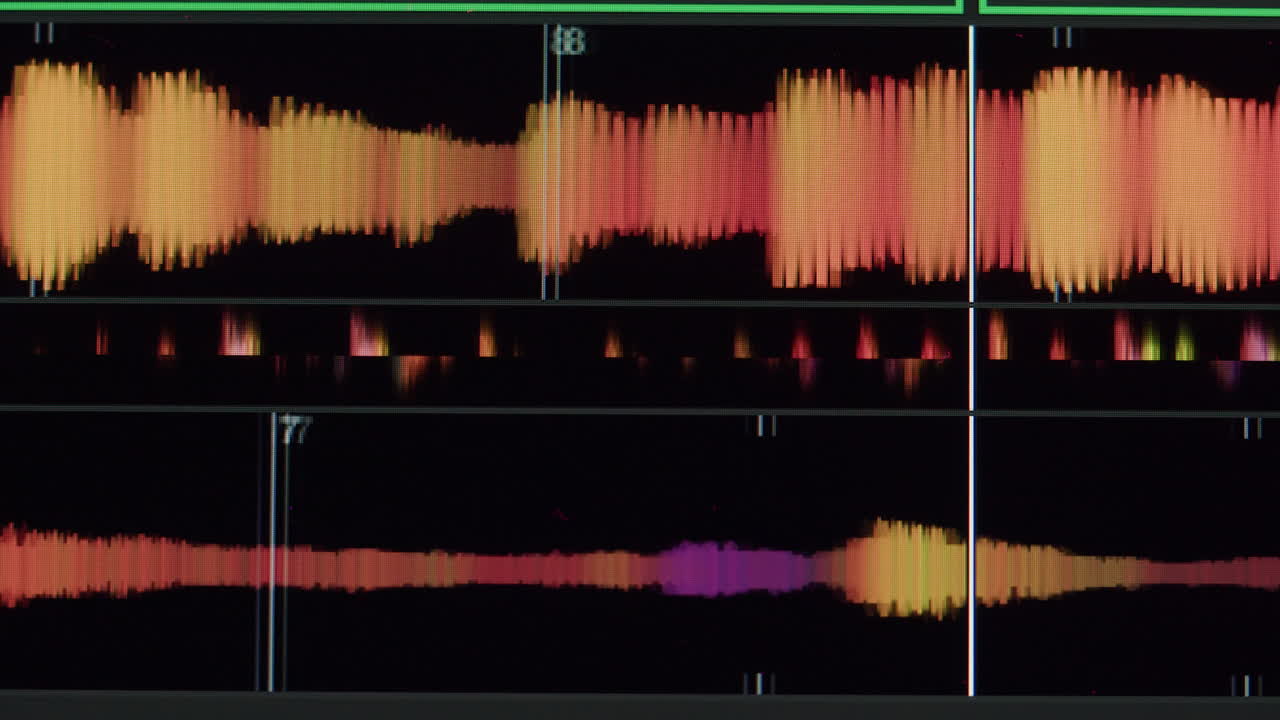Image resolution: width=1280 pixels, height=720 pixels.
Task: Click beat tick at top-left of upper waveform
Action: [43, 33]
